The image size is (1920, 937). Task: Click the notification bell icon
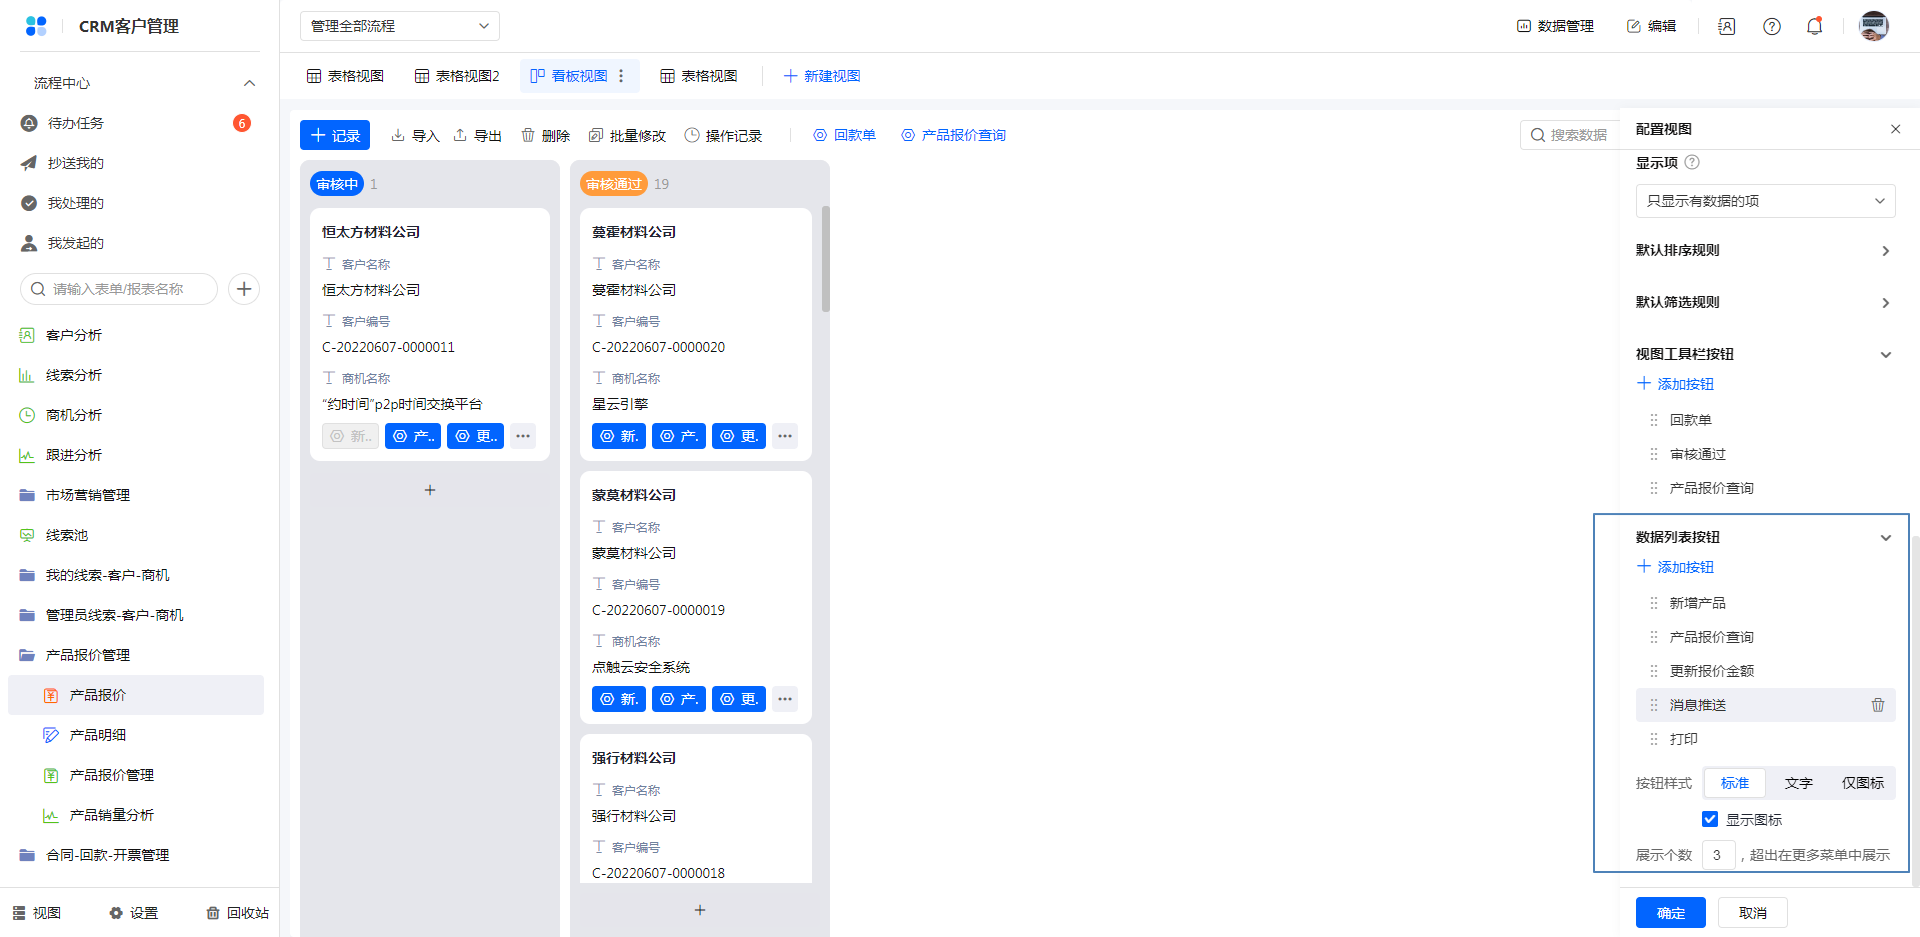(x=1814, y=27)
